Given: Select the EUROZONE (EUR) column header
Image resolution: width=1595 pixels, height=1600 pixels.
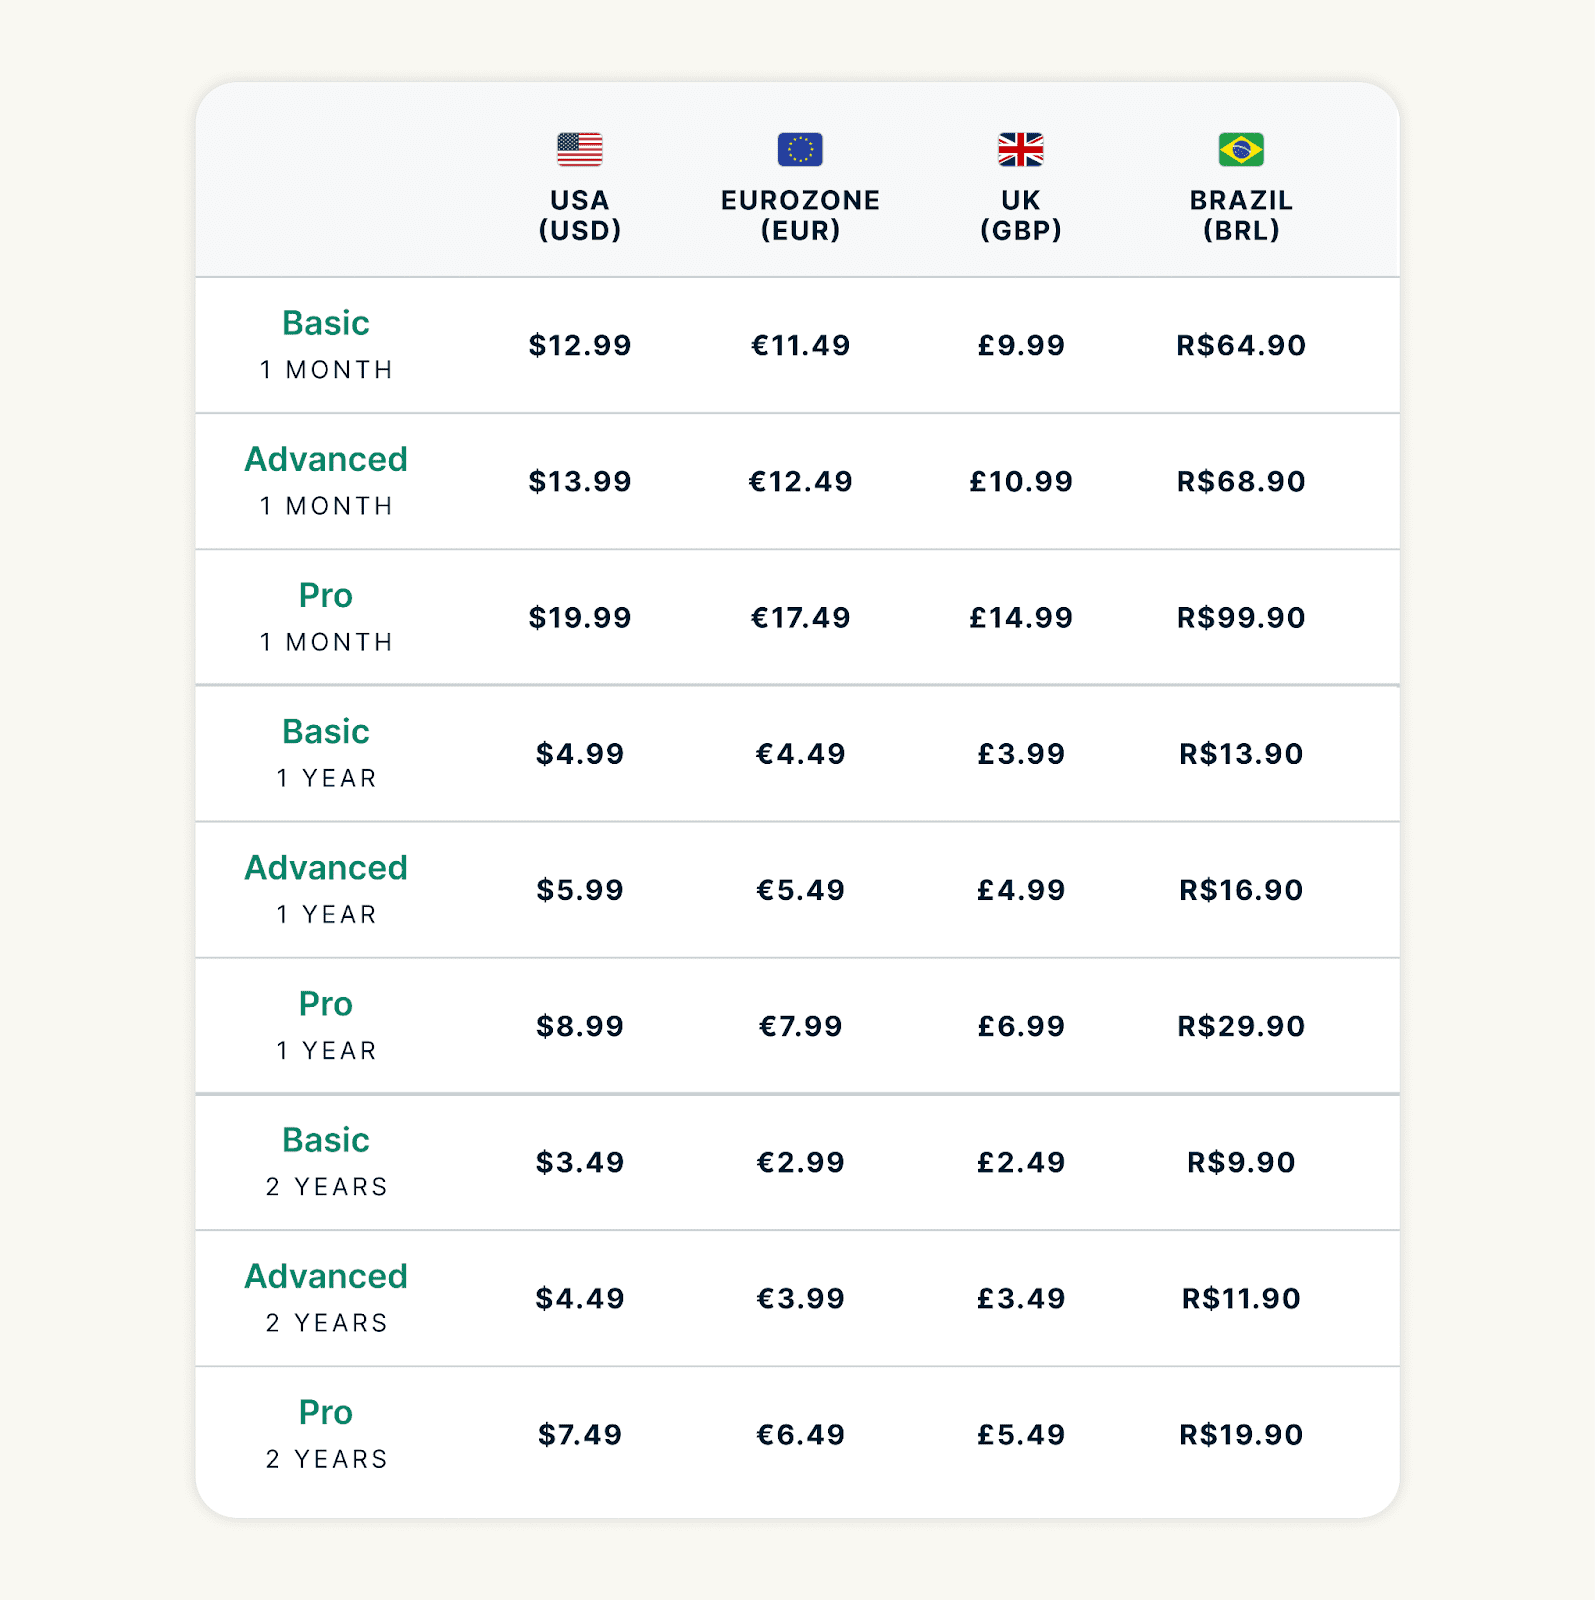Looking at the screenshot, I should click(x=800, y=215).
